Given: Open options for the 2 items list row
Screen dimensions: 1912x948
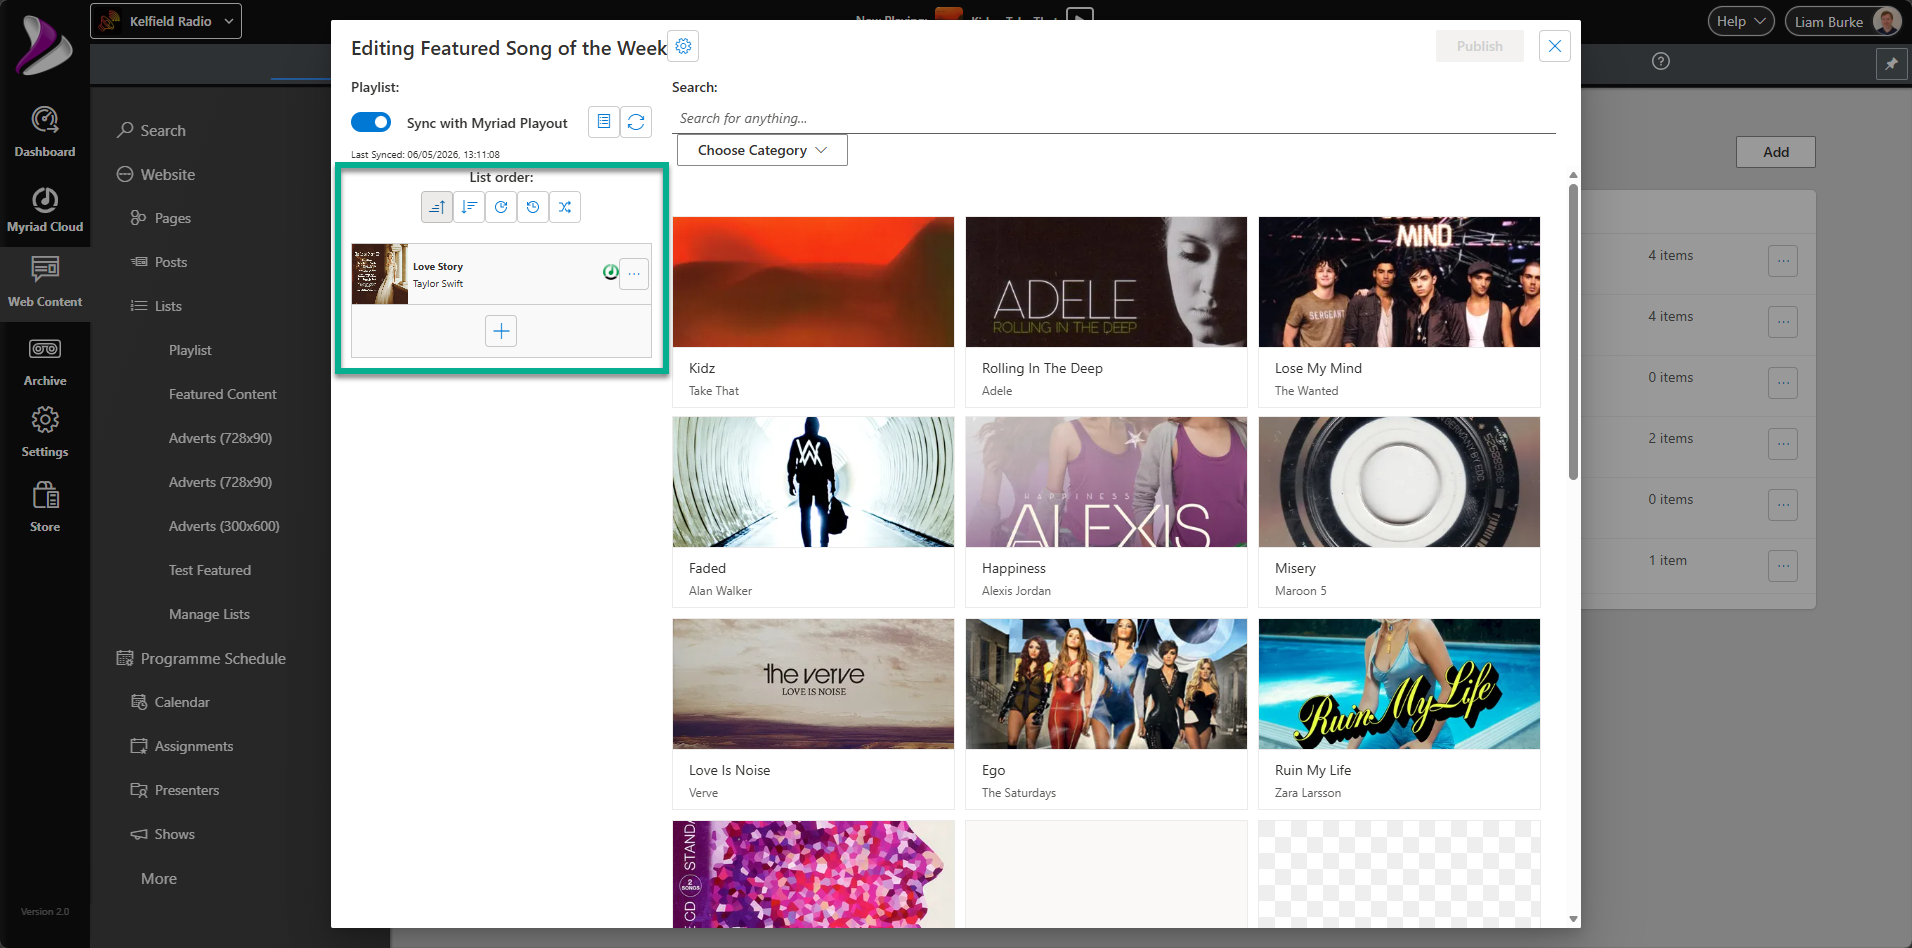Looking at the screenshot, I should click(x=1783, y=444).
